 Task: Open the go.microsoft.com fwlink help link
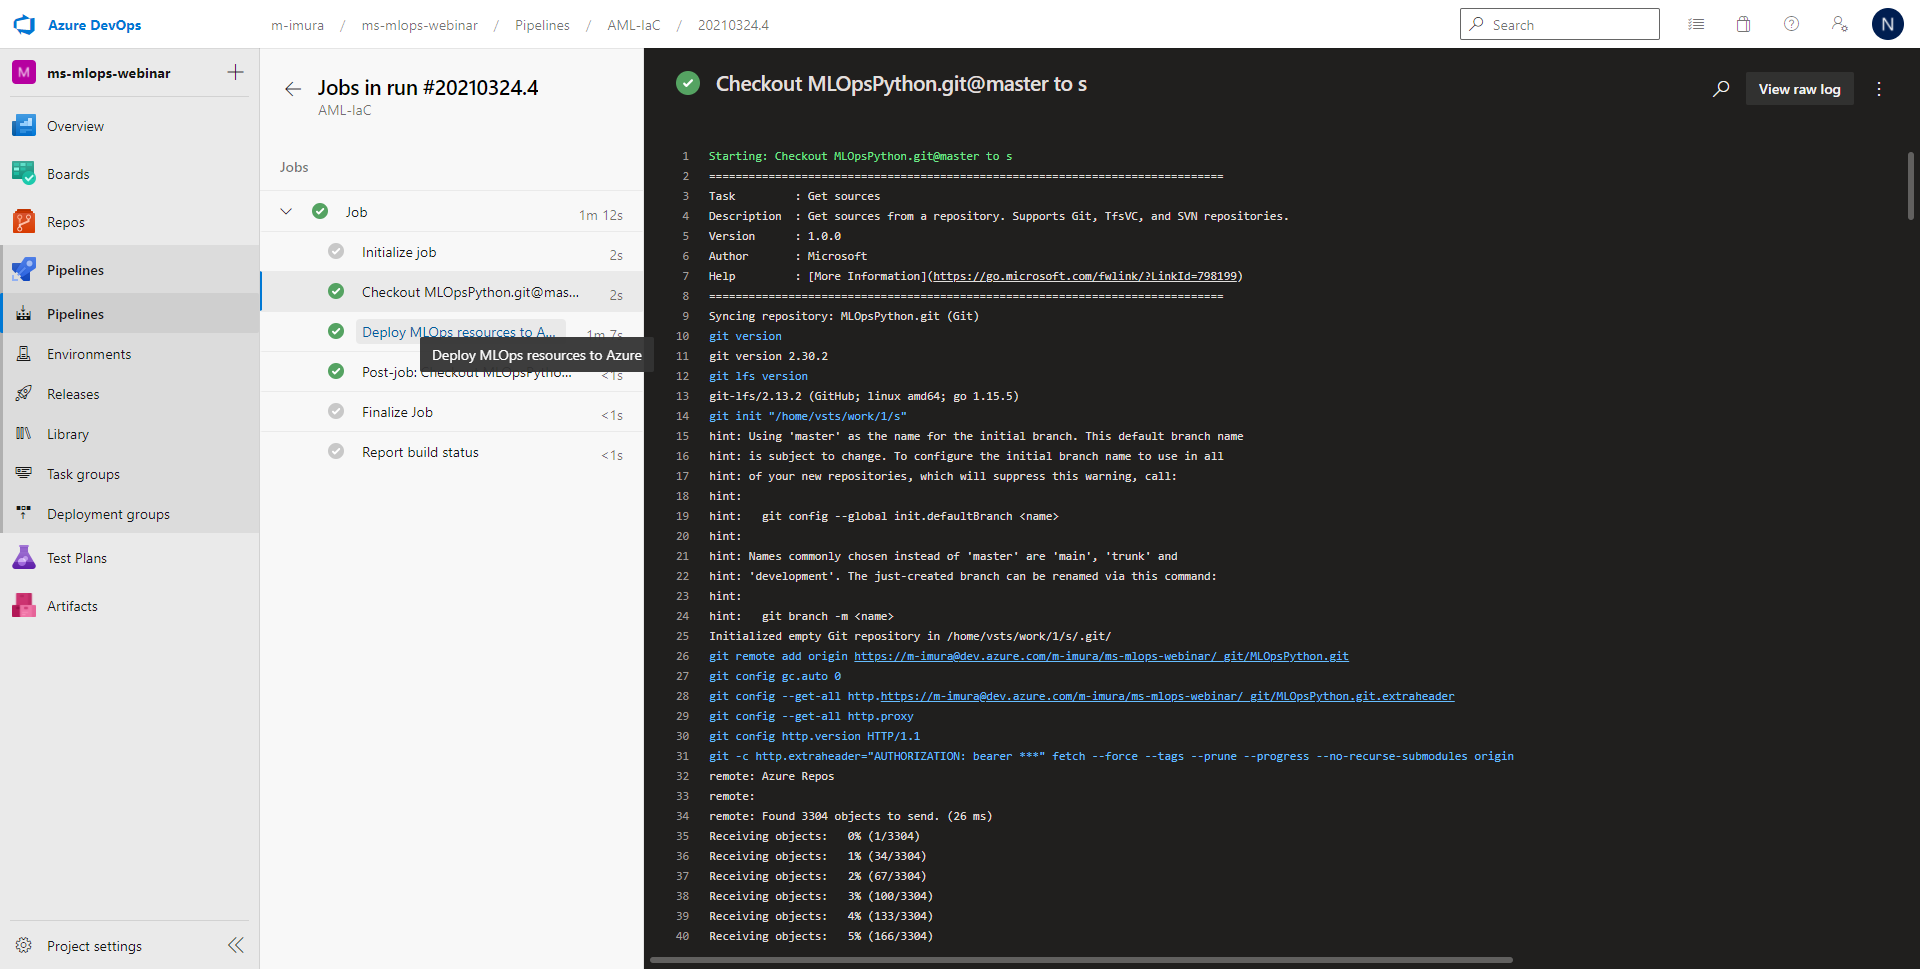[x=1085, y=276]
